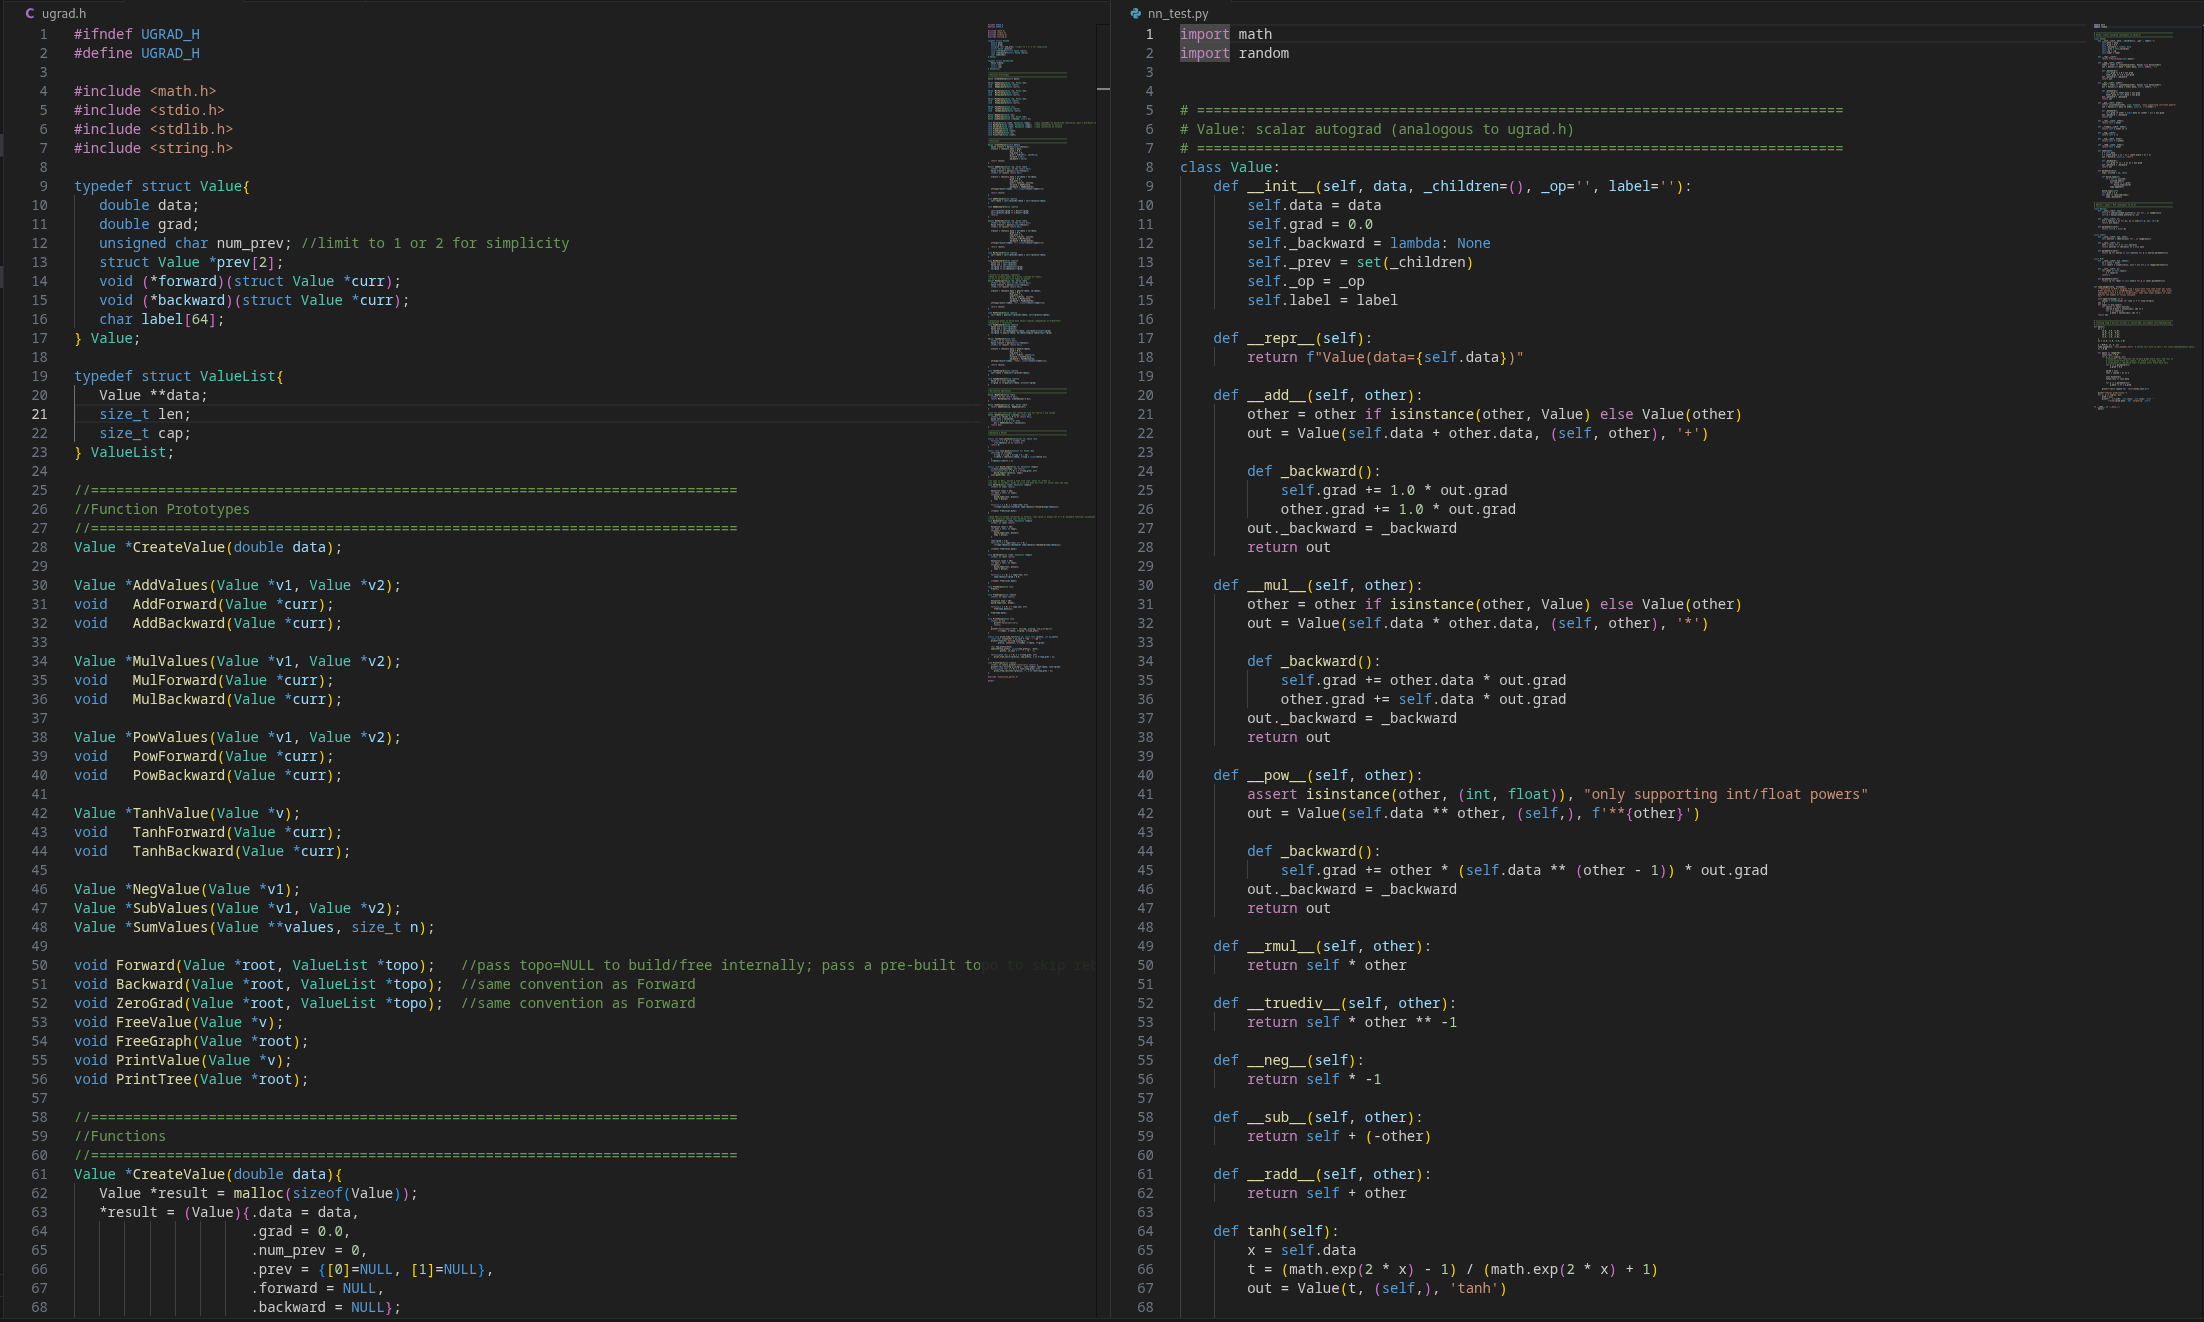Click the '.backward = NULL};' line
The width and height of the screenshot is (2204, 1322).
pyautogui.click(x=326, y=1307)
